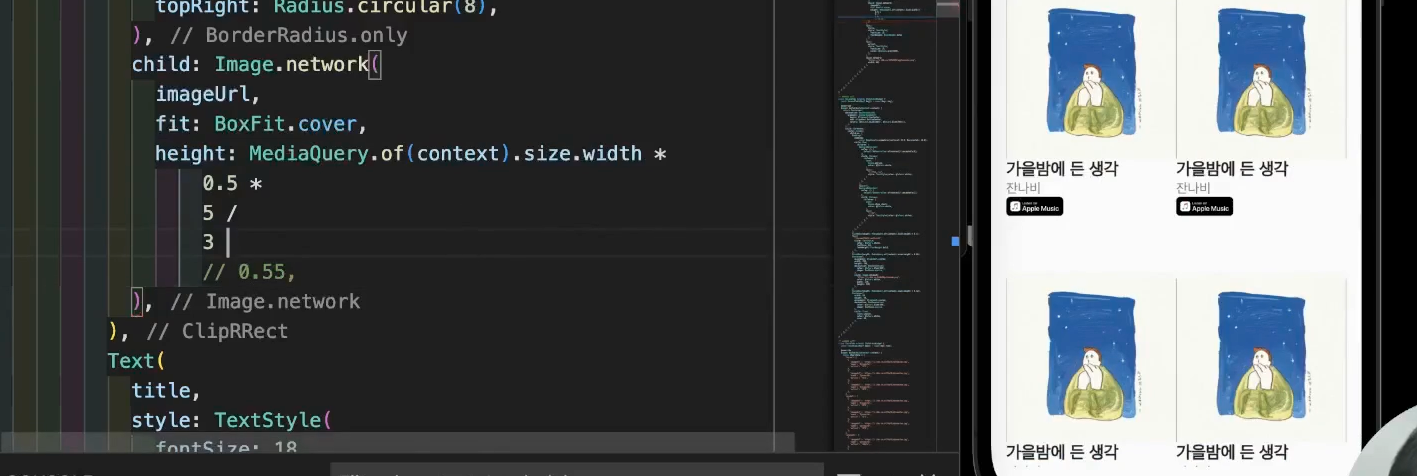The image size is (1417, 476).
Task: Click the Apple Music badge in the upper-right album card
Action: pyautogui.click(x=1204, y=207)
